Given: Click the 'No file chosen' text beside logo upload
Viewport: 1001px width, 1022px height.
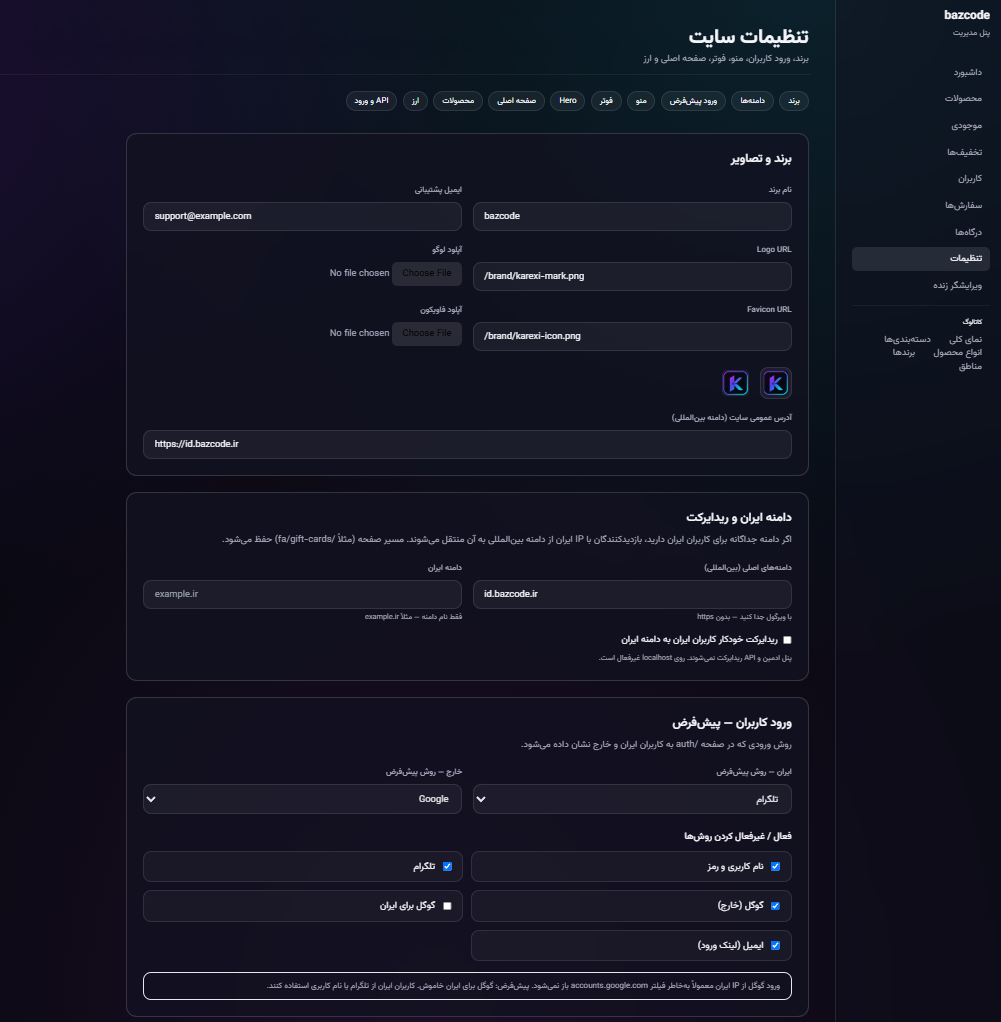Looking at the screenshot, I should click(359, 273).
